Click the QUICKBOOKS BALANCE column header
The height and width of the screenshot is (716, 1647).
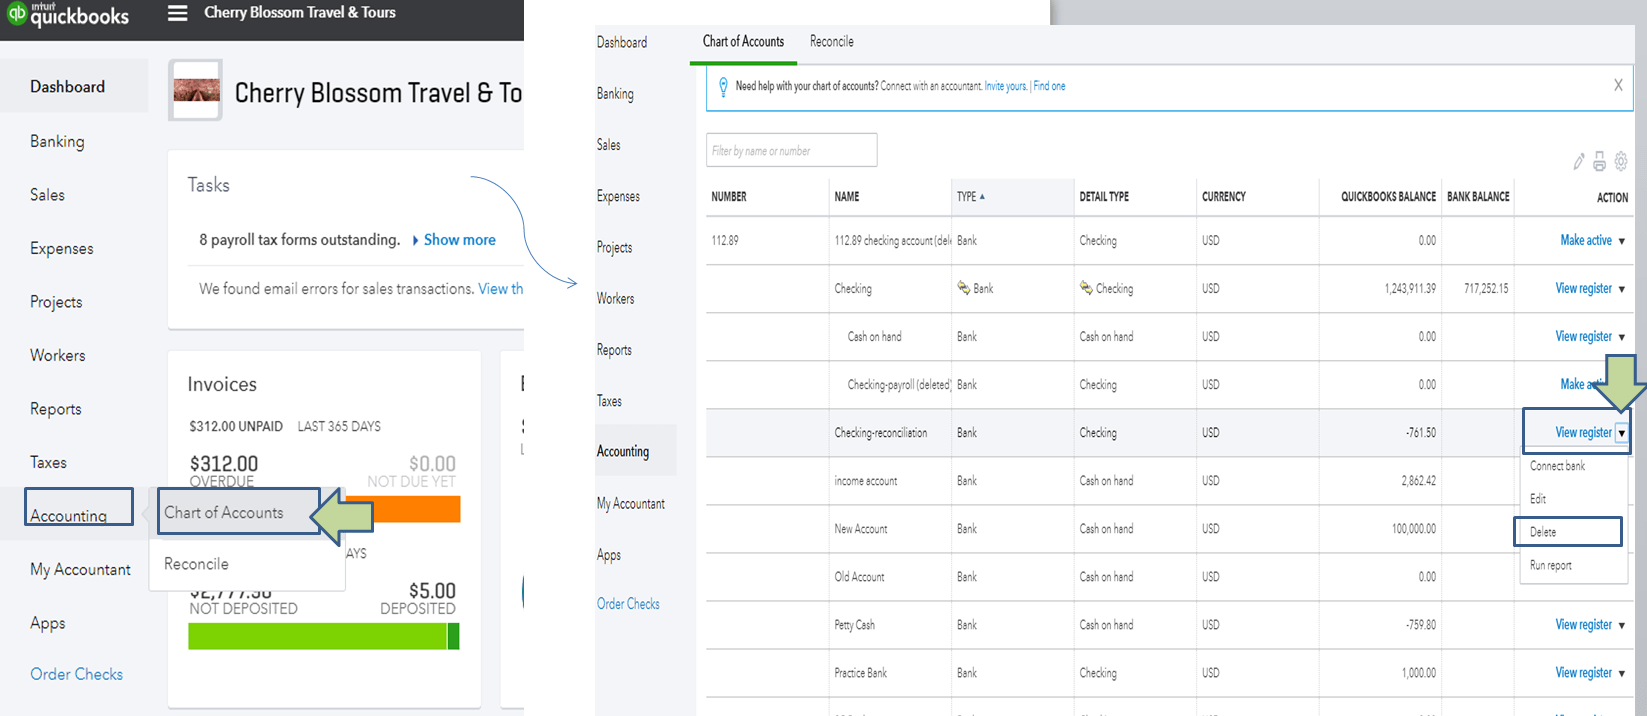tap(1388, 197)
